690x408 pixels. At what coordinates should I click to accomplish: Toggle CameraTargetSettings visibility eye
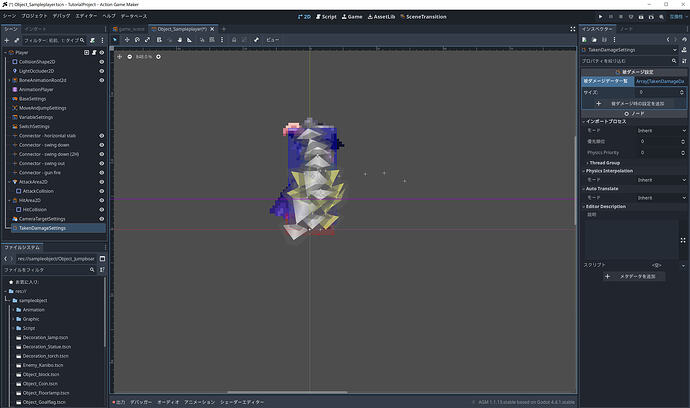[102, 219]
